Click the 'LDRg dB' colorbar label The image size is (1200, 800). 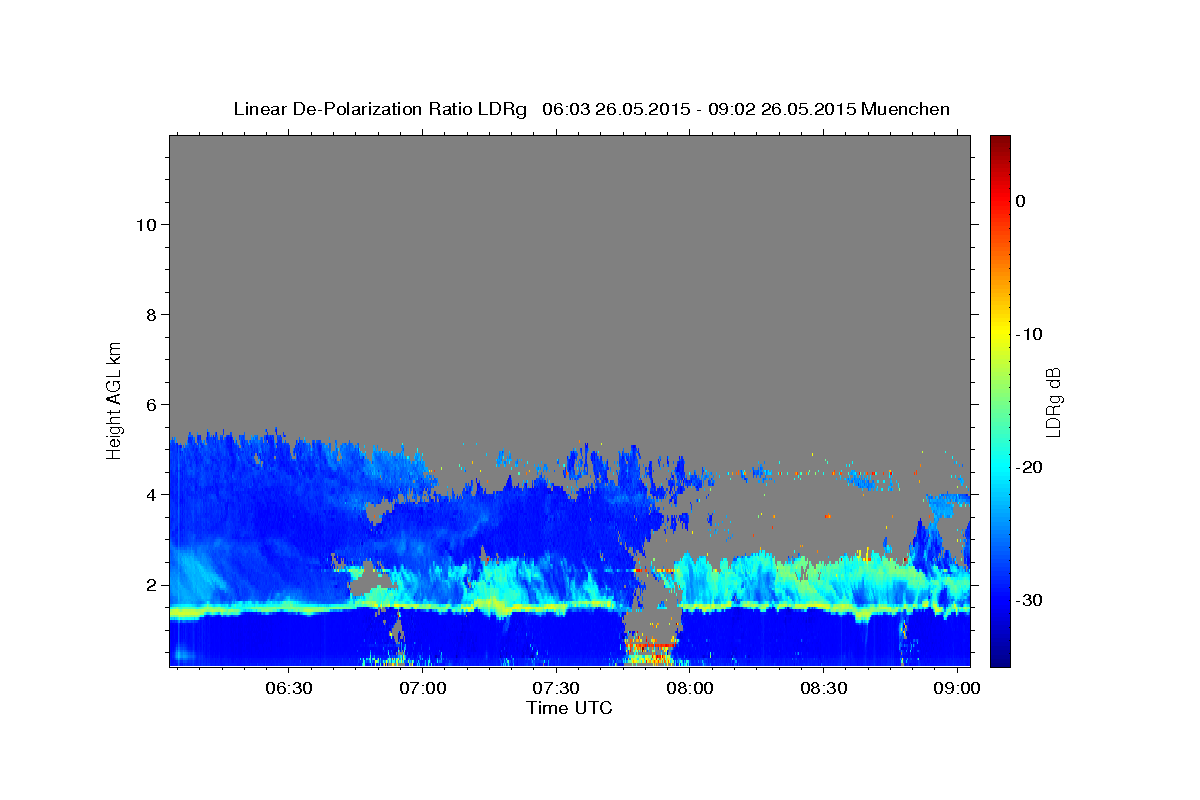(1053, 401)
